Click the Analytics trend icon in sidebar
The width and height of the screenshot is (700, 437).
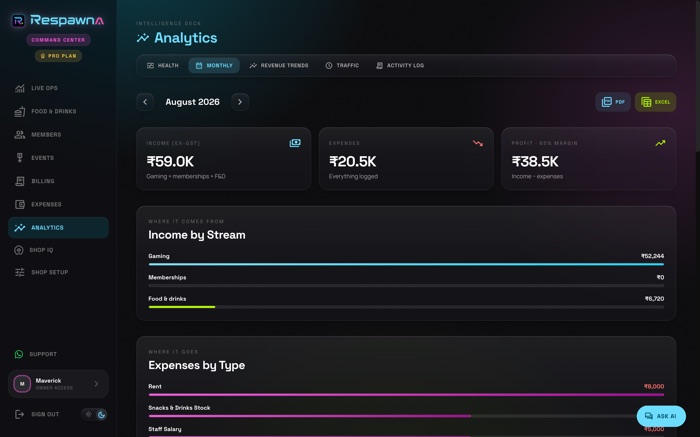[20, 228]
